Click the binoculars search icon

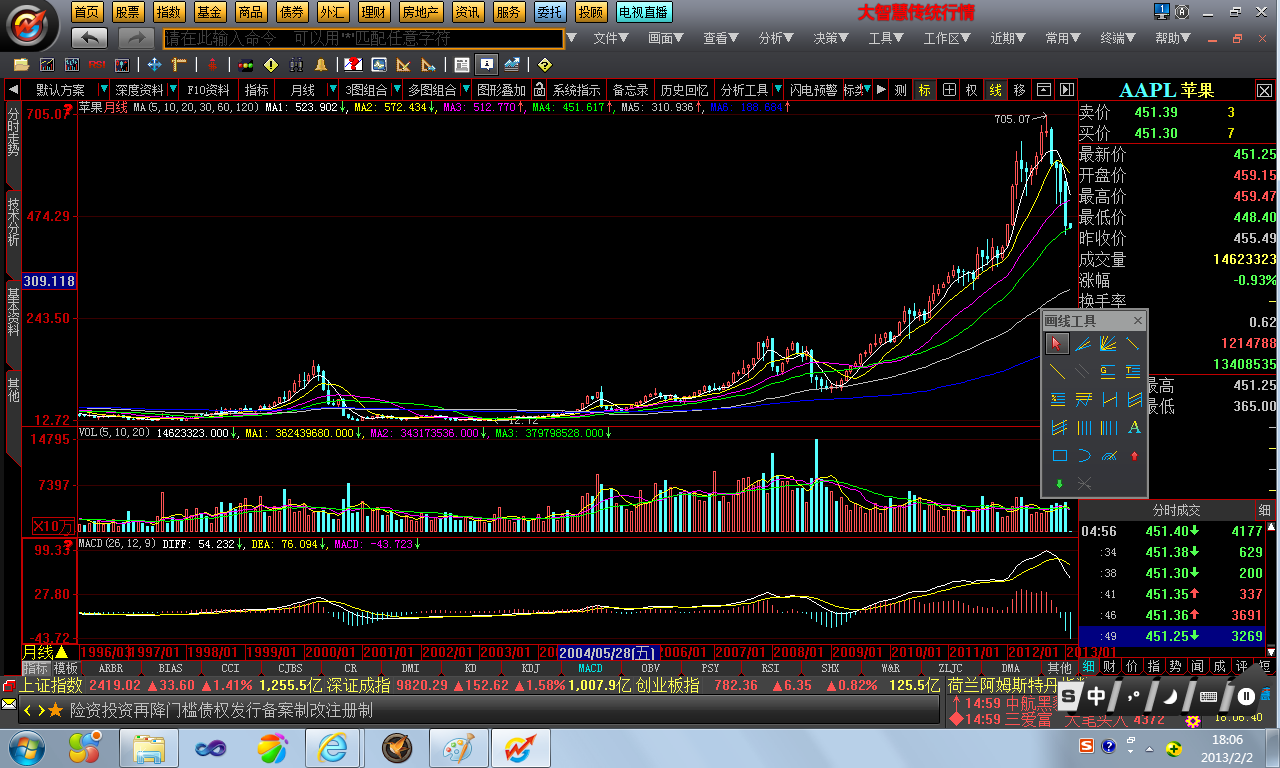pyautogui.click(x=297, y=64)
